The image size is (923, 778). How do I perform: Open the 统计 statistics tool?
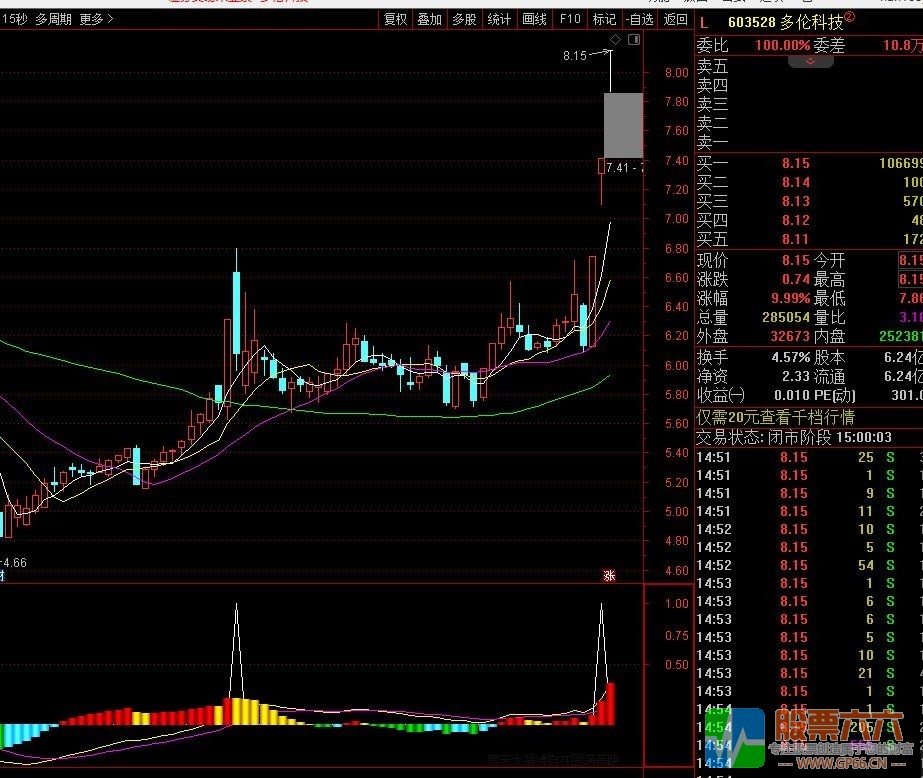pyautogui.click(x=499, y=19)
